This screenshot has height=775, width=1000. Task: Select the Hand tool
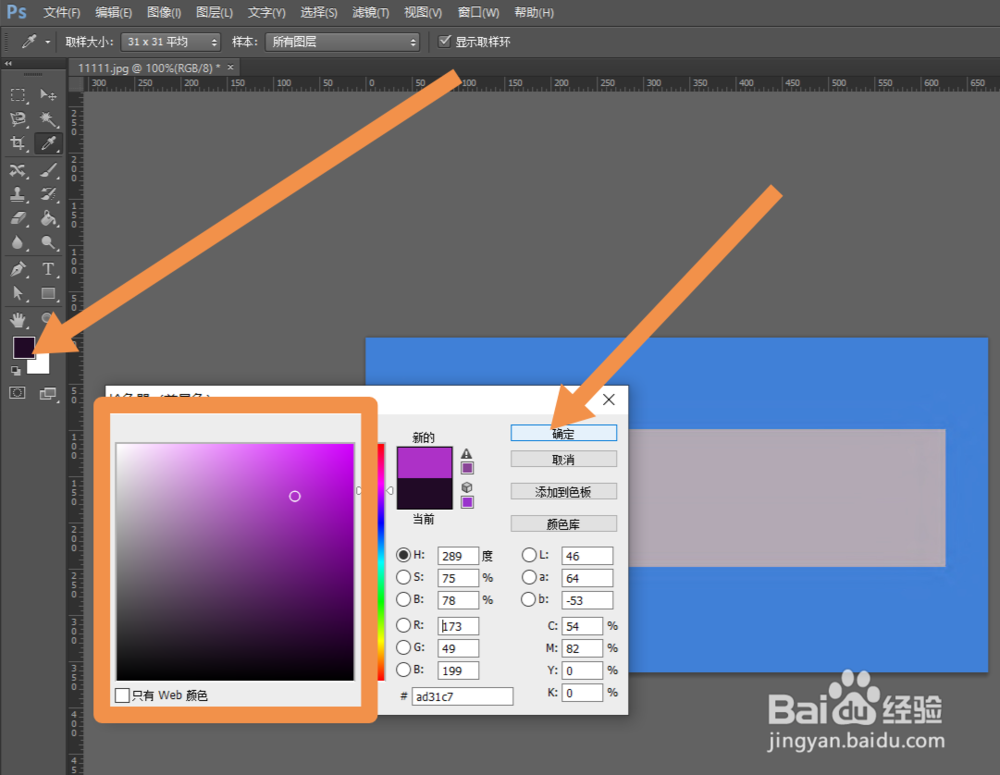(18, 320)
